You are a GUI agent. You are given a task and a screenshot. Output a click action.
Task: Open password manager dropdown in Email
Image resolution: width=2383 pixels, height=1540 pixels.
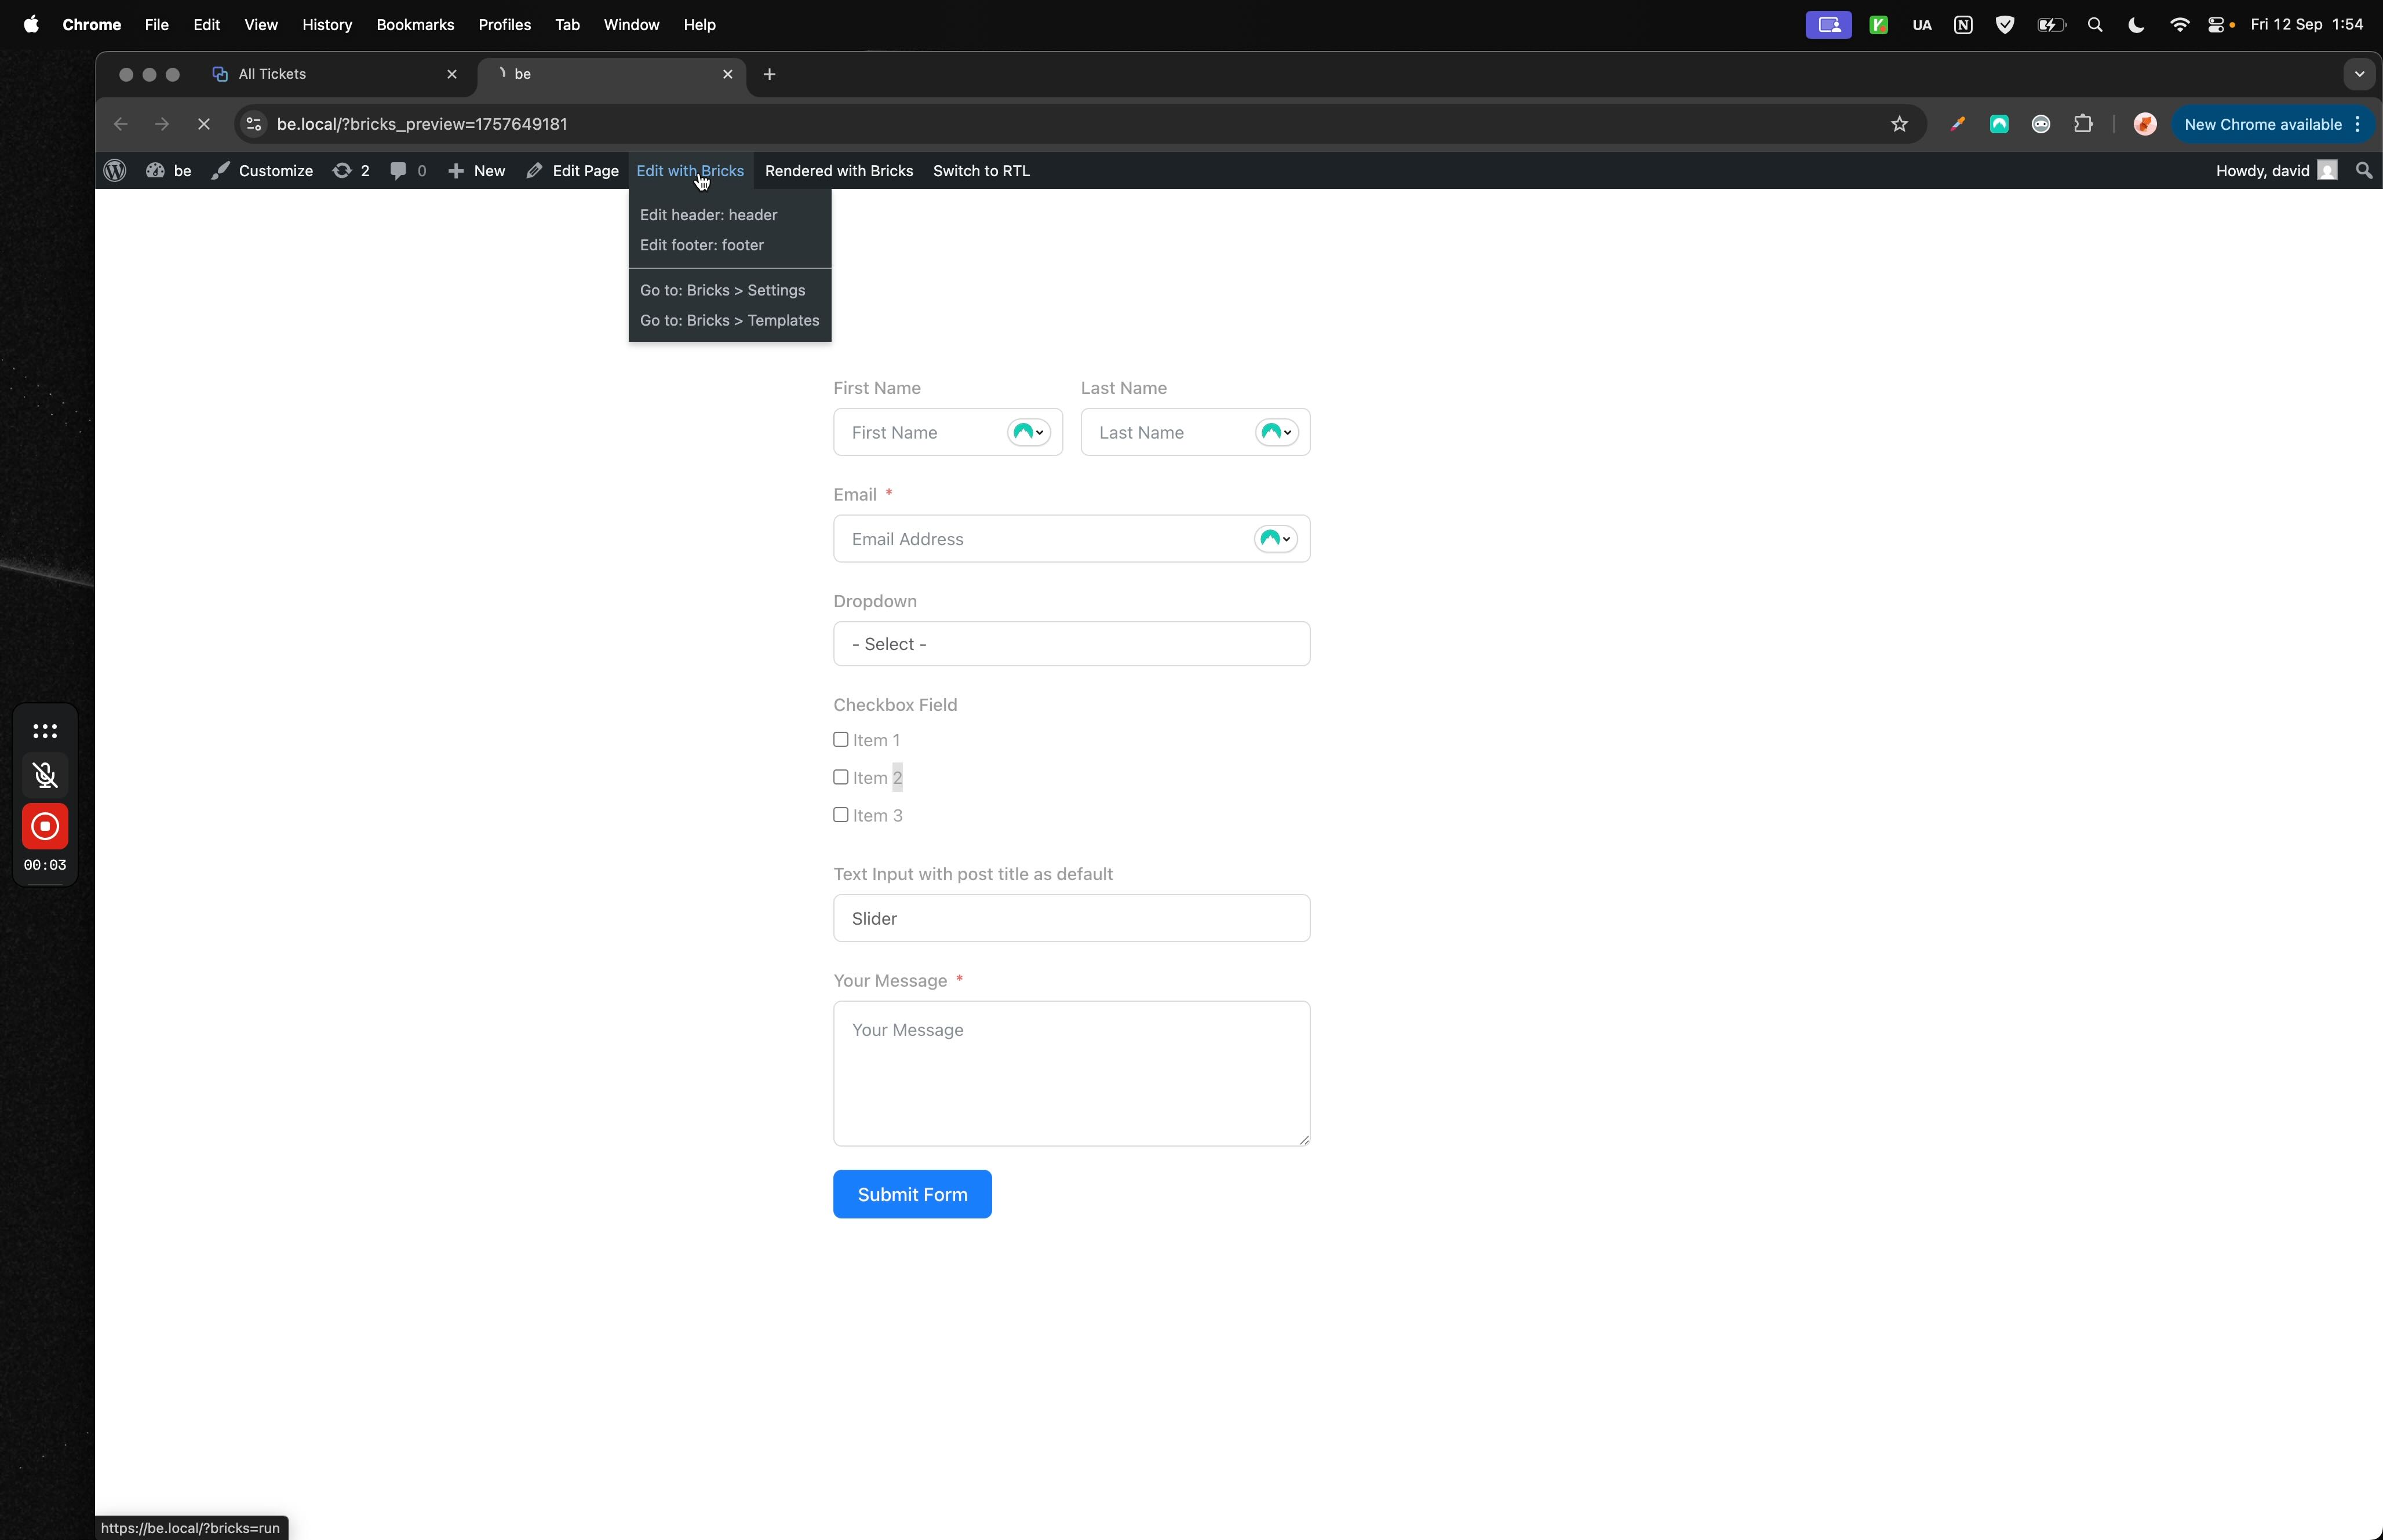tap(1276, 539)
